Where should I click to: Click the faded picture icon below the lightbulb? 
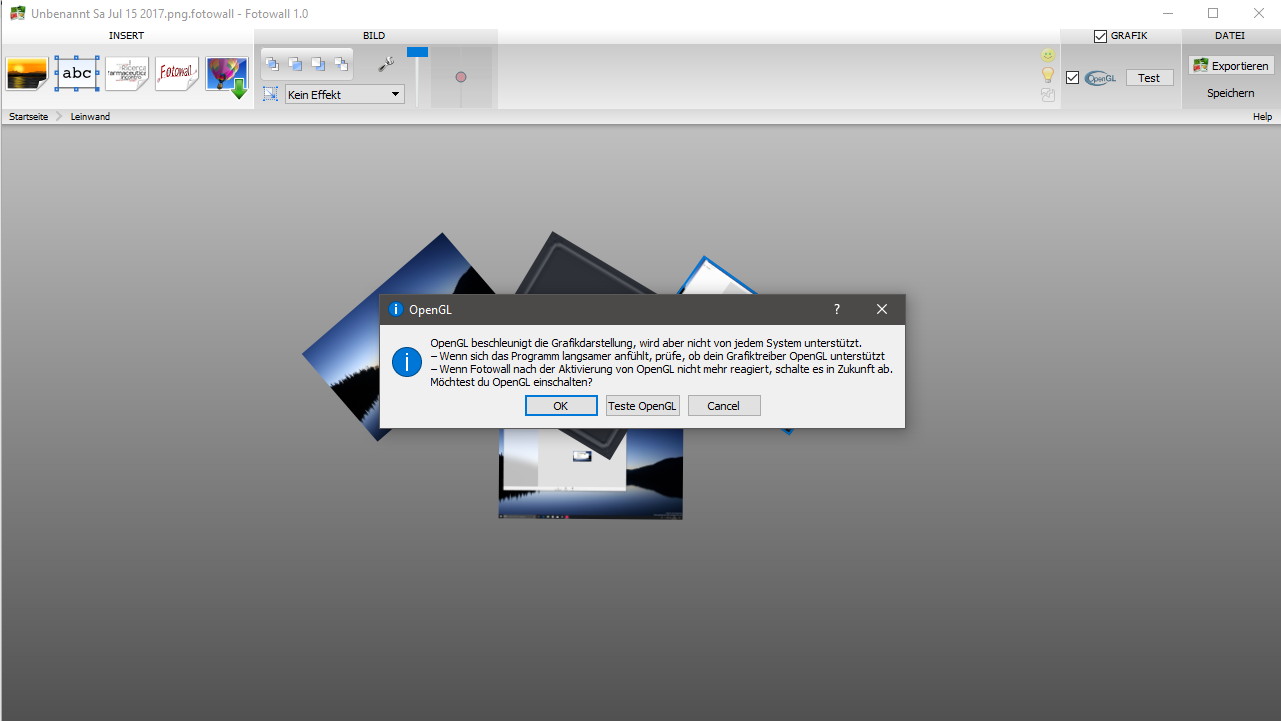pyautogui.click(x=1048, y=95)
